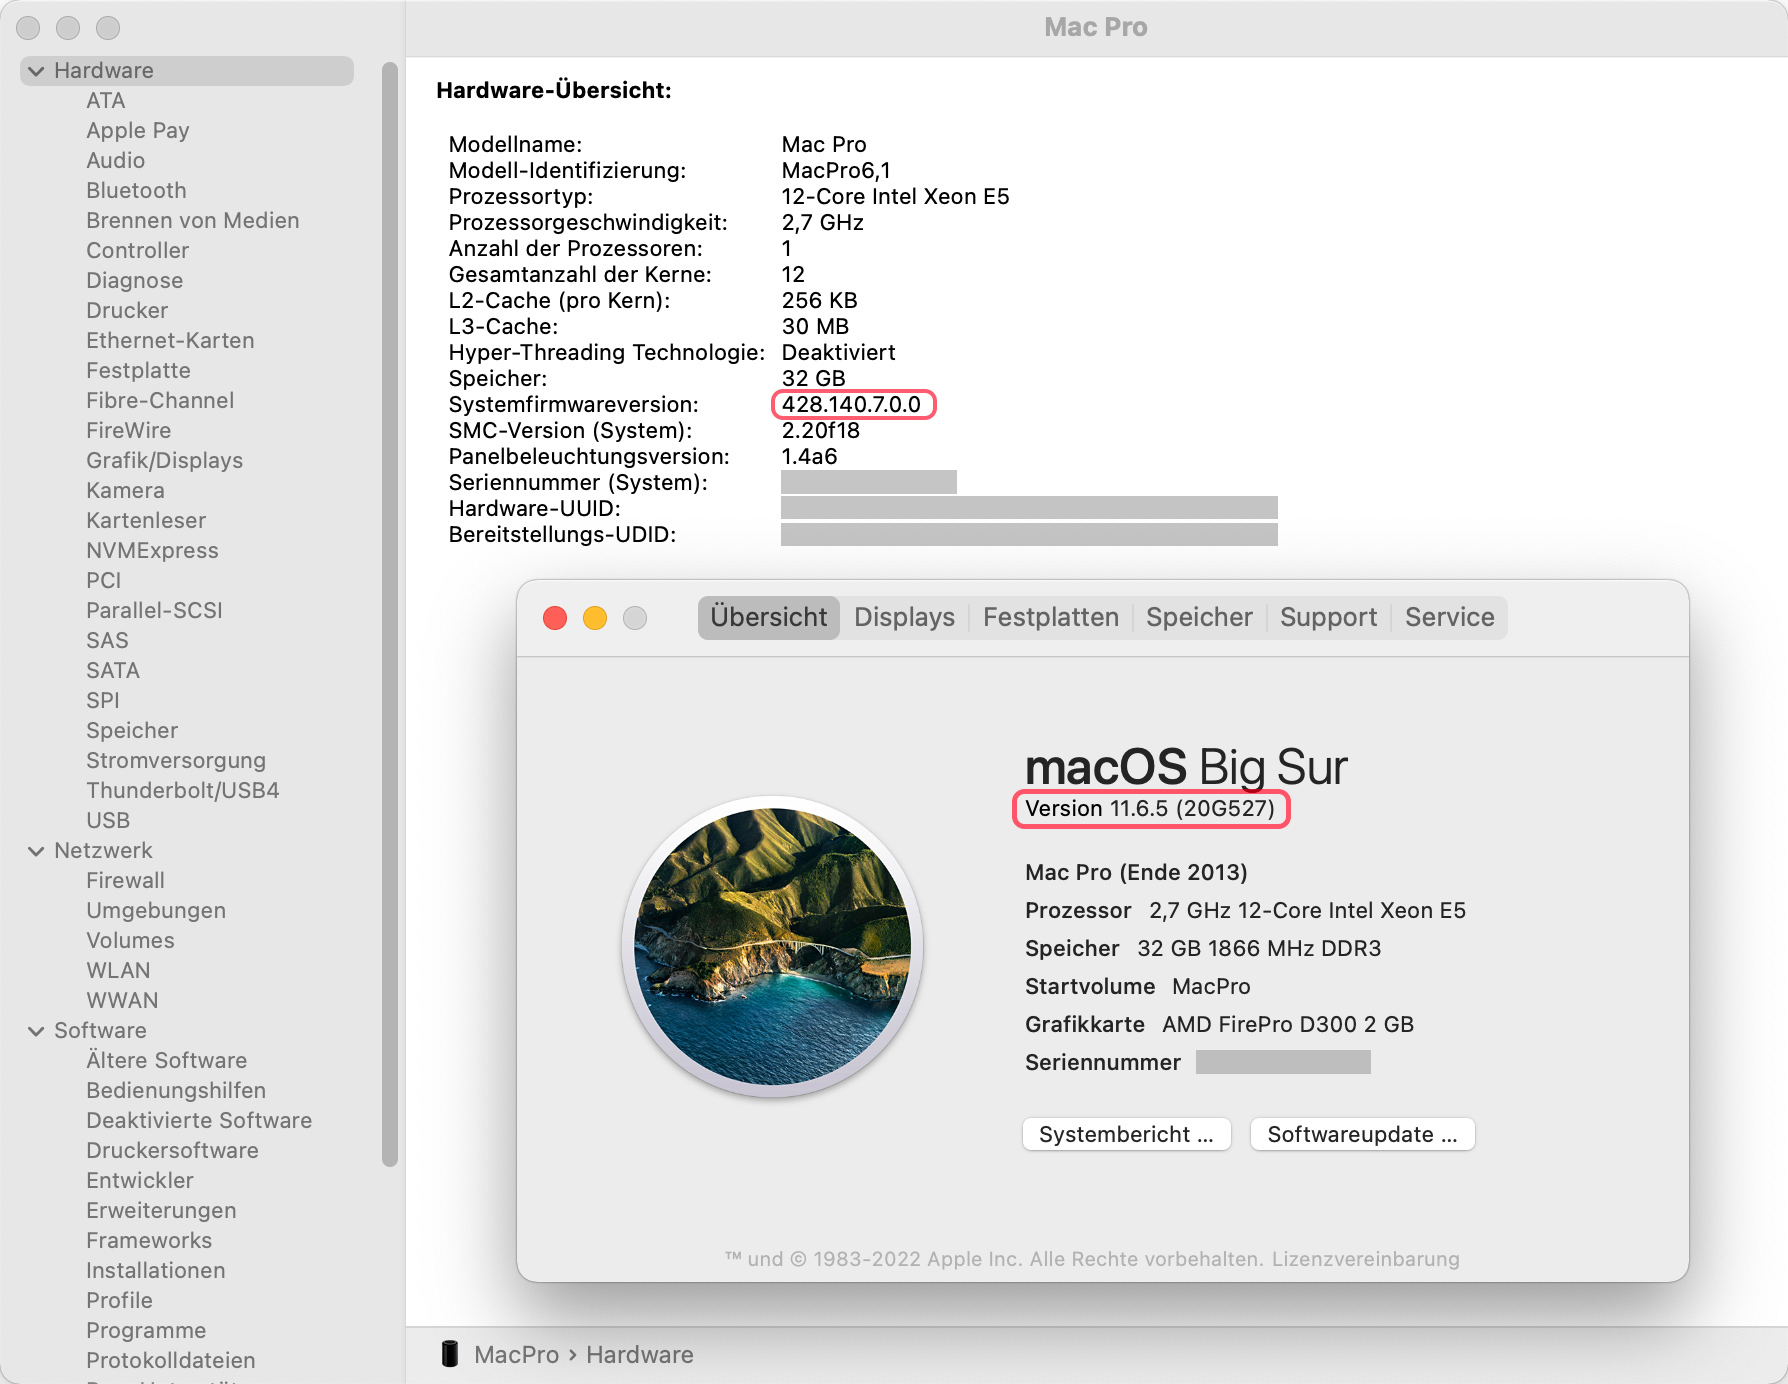The height and width of the screenshot is (1384, 1788).
Task: Select Protokolldateien in the sidebar
Action: tap(171, 1361)
